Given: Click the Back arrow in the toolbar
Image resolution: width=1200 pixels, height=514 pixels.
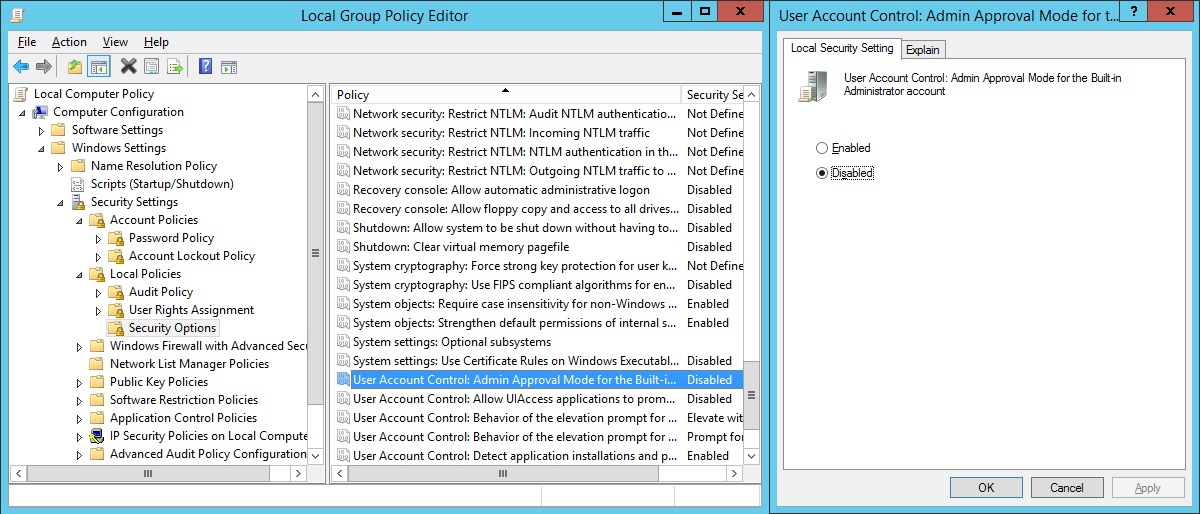Looking at the screenshot, I should [21, 67].
